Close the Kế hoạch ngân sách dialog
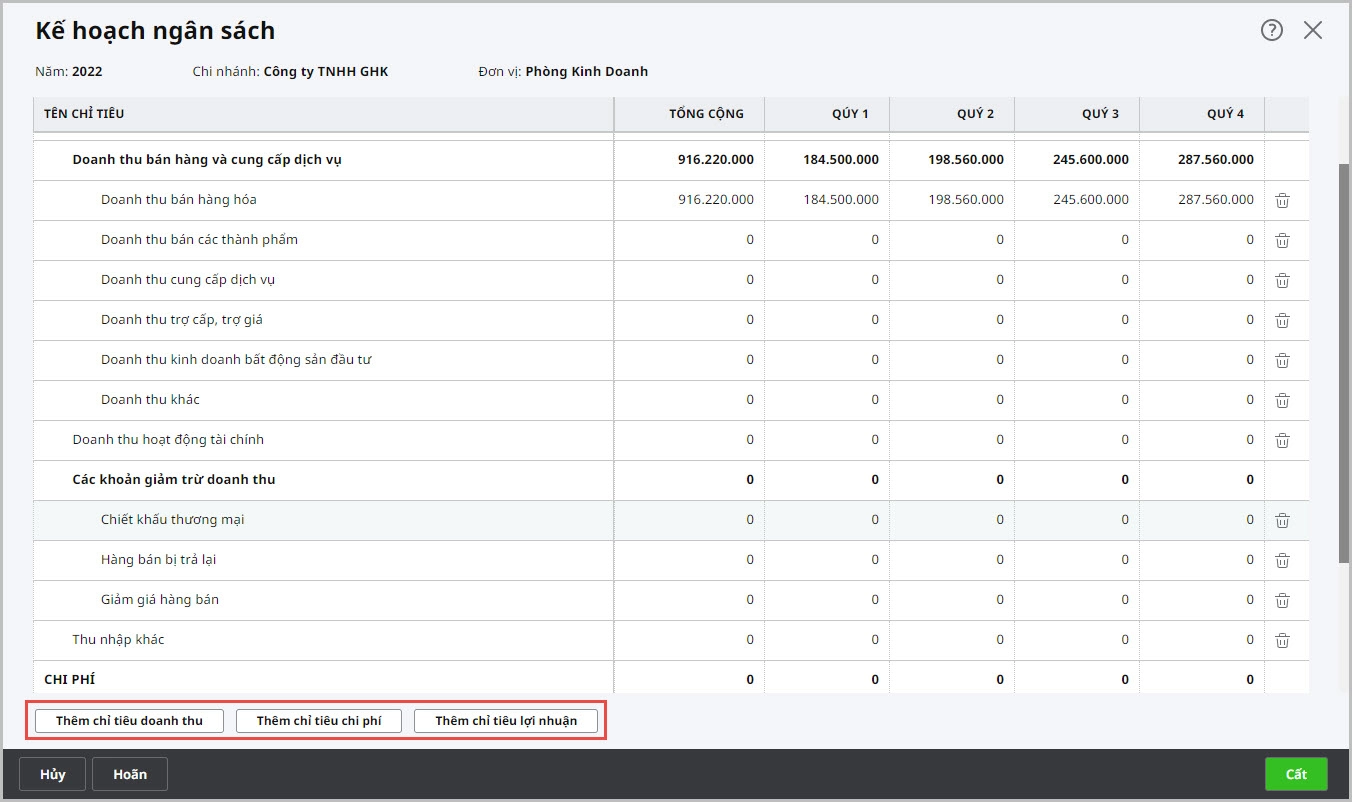 (1313, 30)
